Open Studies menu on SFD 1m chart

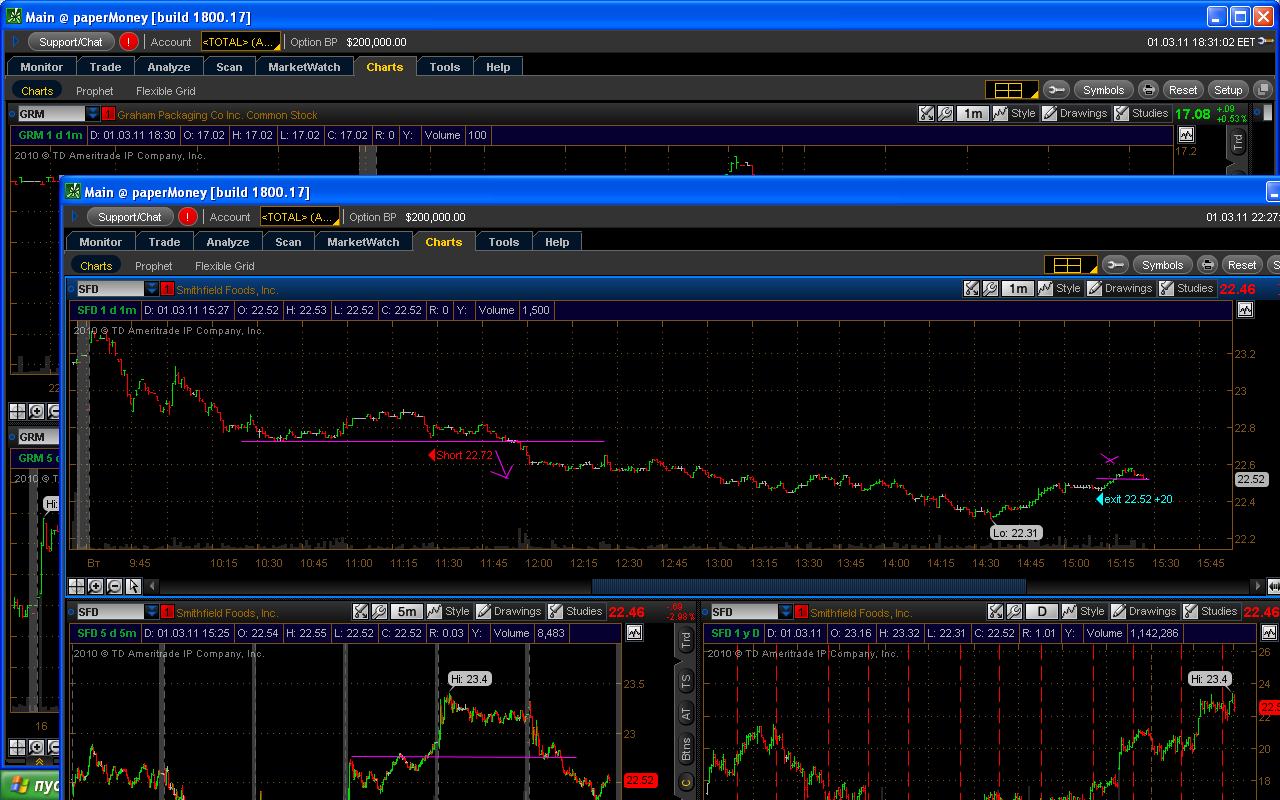[1186, 288]
